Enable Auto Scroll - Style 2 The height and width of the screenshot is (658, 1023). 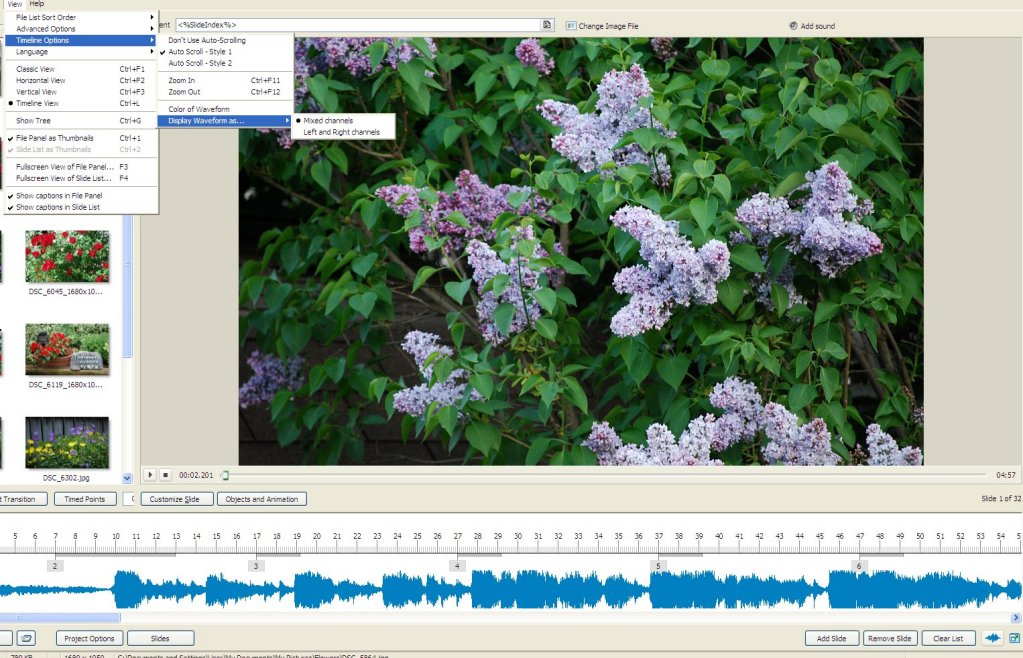pyautogui.click(x=199, y=62)
